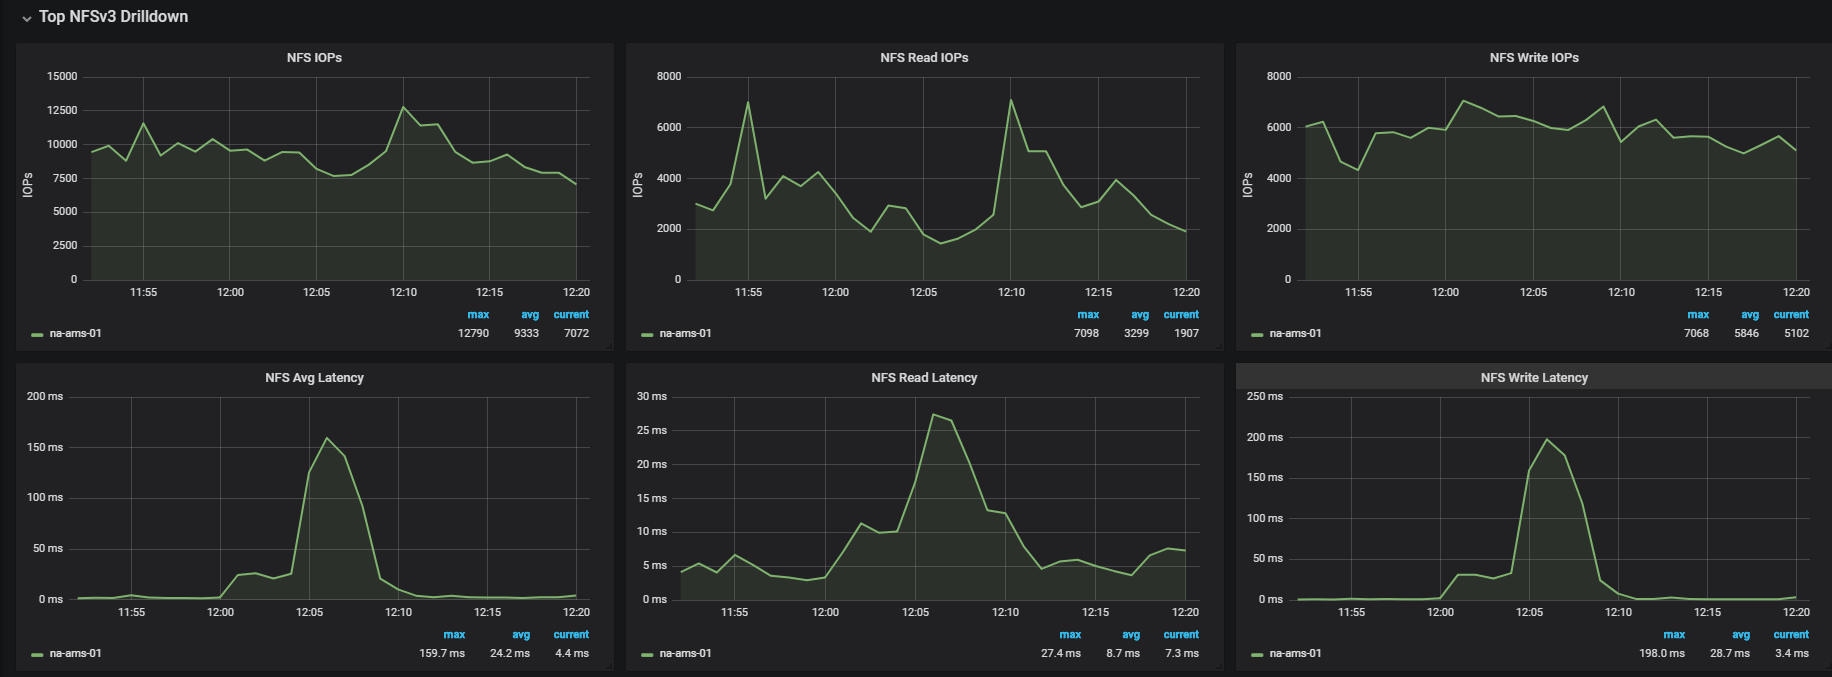Toggle na-ams-01 series in NFS Write IOPs legend
This screenshot has height=677, width=1832.
1295,334
